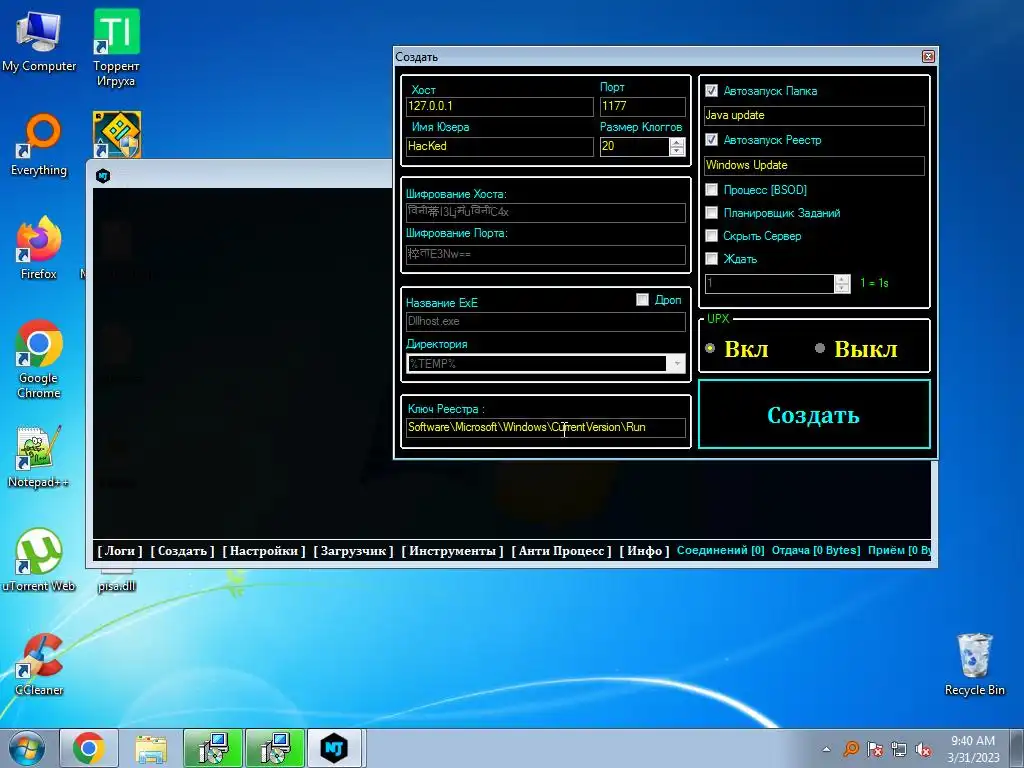Open the [ Загрузчик ] menu item
The width and height of the screenshot is (1024, 768).
click(353, 551)
